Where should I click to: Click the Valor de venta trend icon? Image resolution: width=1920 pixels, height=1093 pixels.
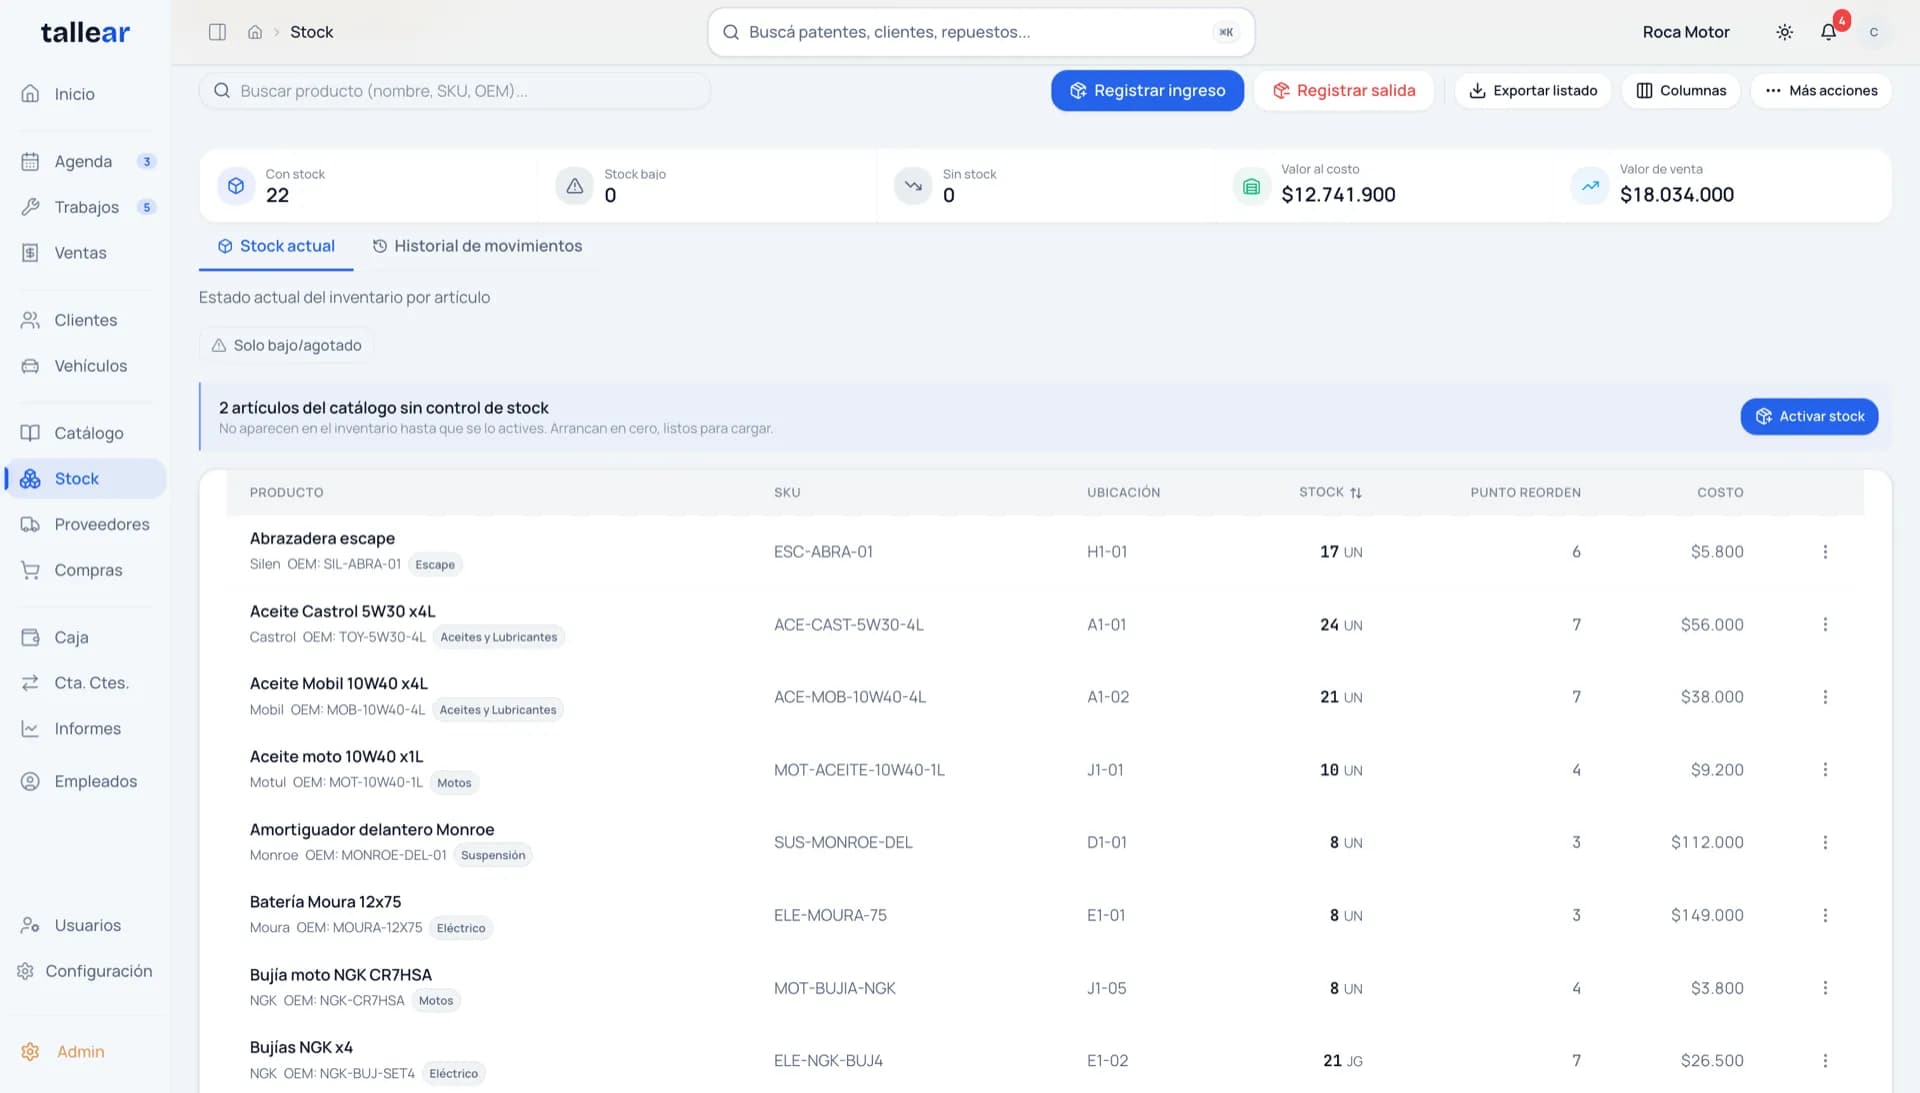click(1590, 186)
